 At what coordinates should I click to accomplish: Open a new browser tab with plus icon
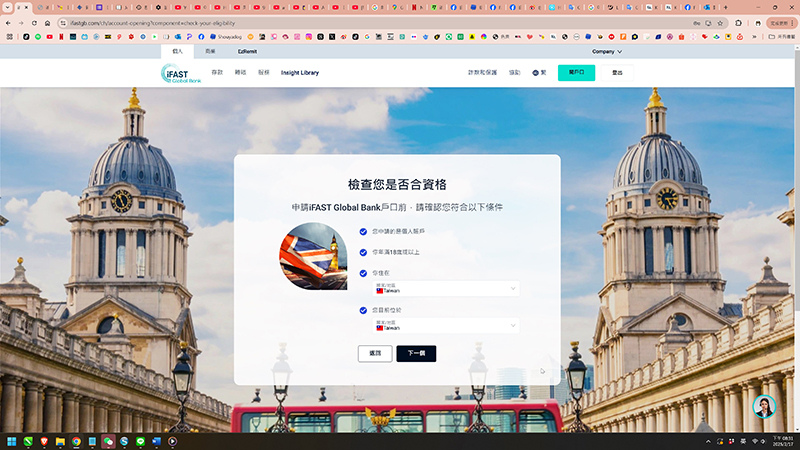726,8
